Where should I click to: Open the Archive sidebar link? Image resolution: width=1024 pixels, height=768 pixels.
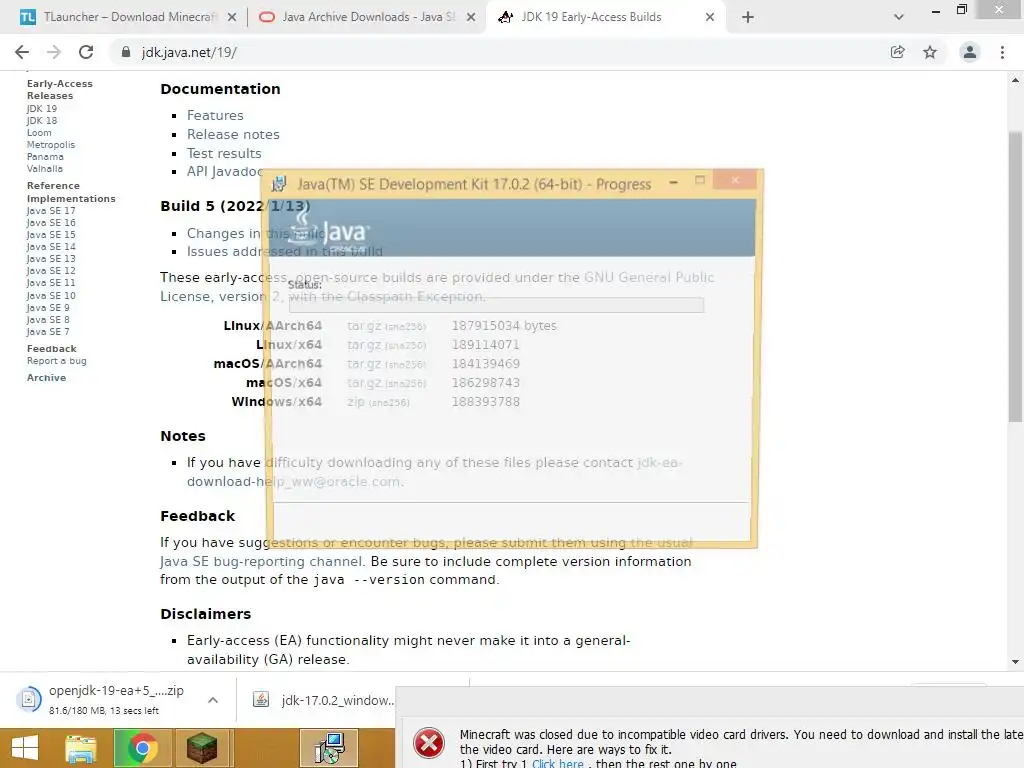(x=46, y=377)
